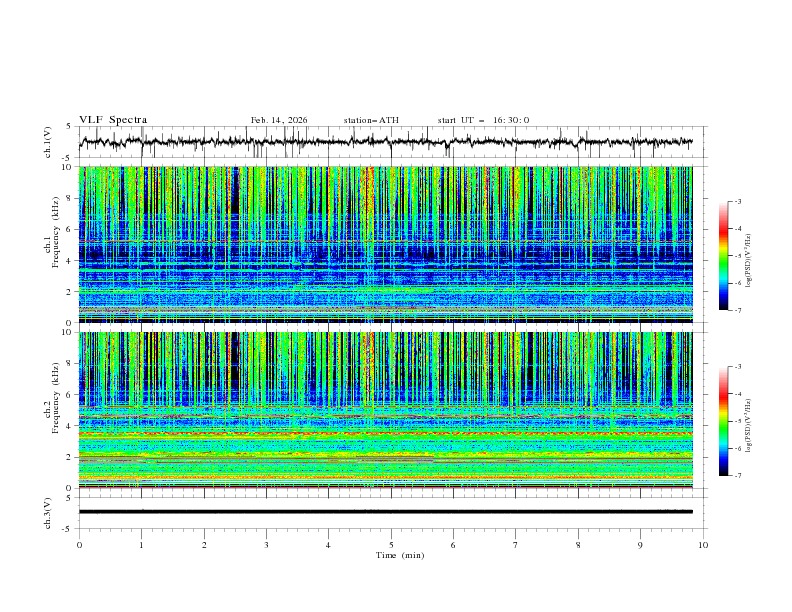Viewport: 792px width, 612px height.
Task: Select the 0 minute tick on time axis
Action: (x=80, y=544)
